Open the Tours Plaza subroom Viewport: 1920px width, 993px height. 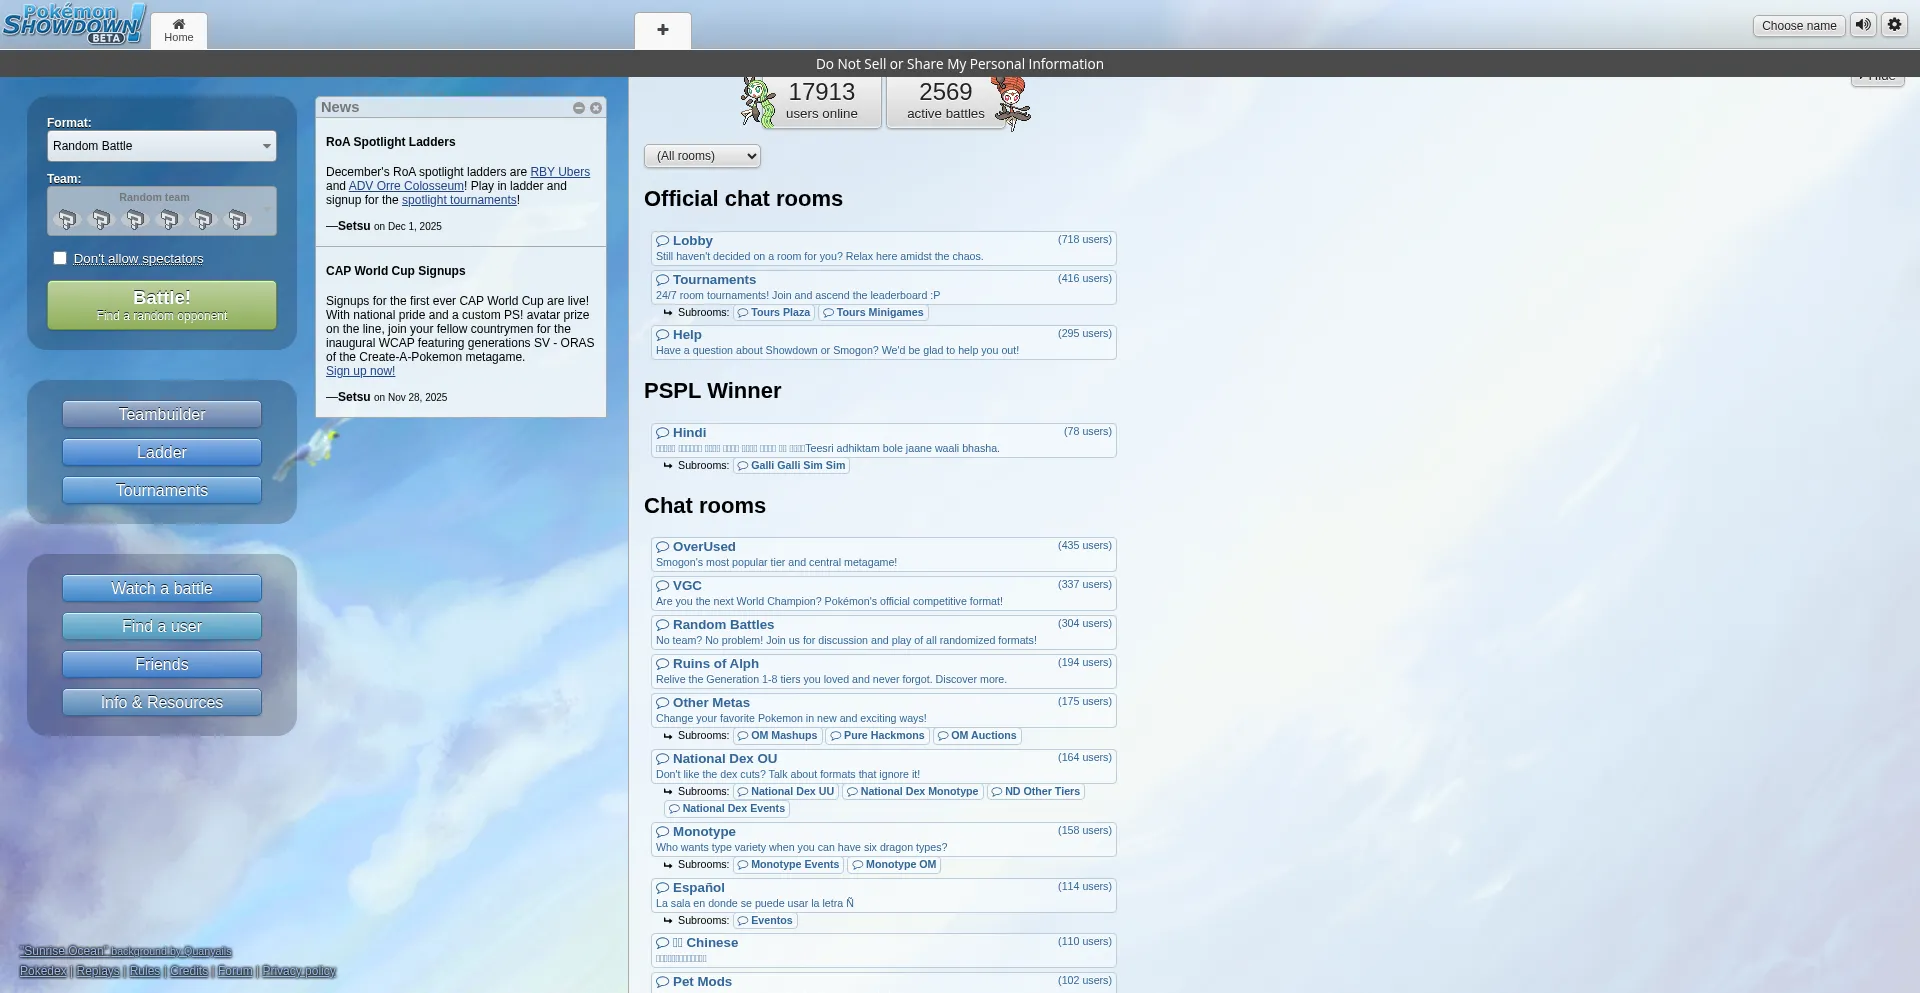tap(774, 313)
